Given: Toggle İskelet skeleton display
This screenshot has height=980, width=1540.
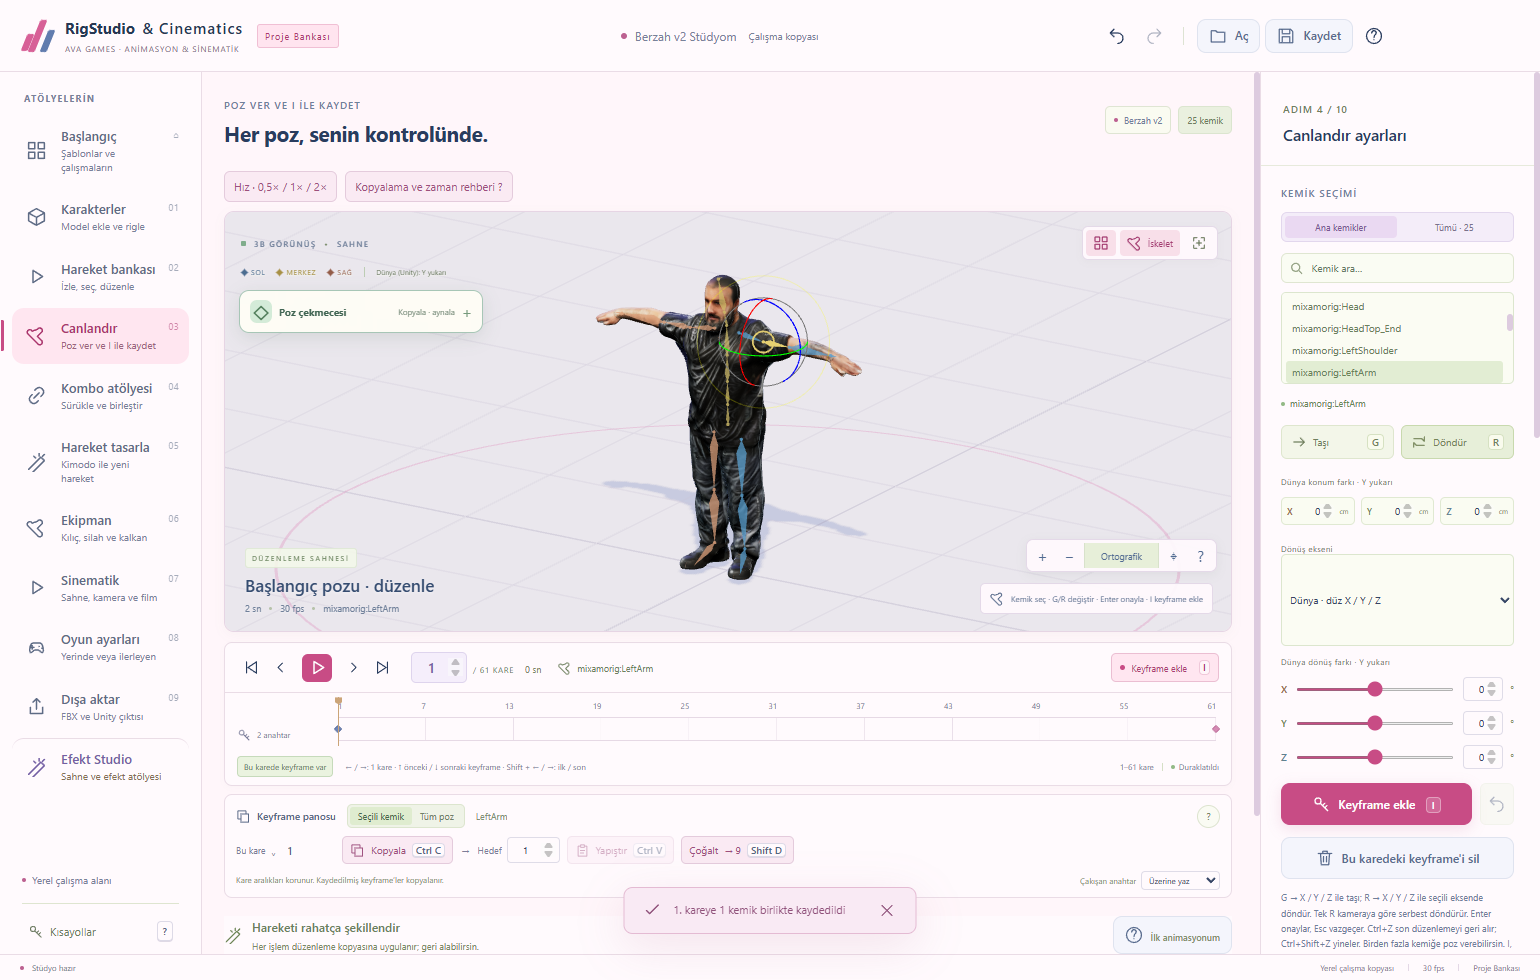Looking at the screenshot, I should tap(1150, 243).
